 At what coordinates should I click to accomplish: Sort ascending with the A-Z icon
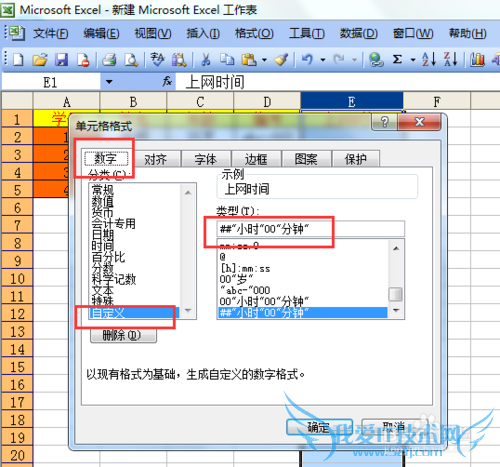[x=429, y=60]
